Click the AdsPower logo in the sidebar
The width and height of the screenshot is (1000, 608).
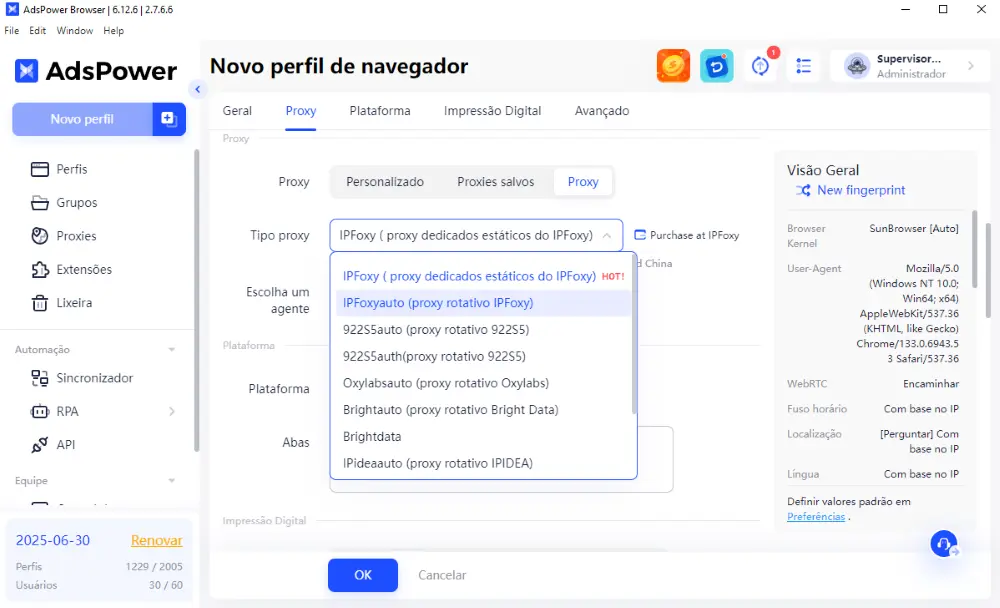95,71
